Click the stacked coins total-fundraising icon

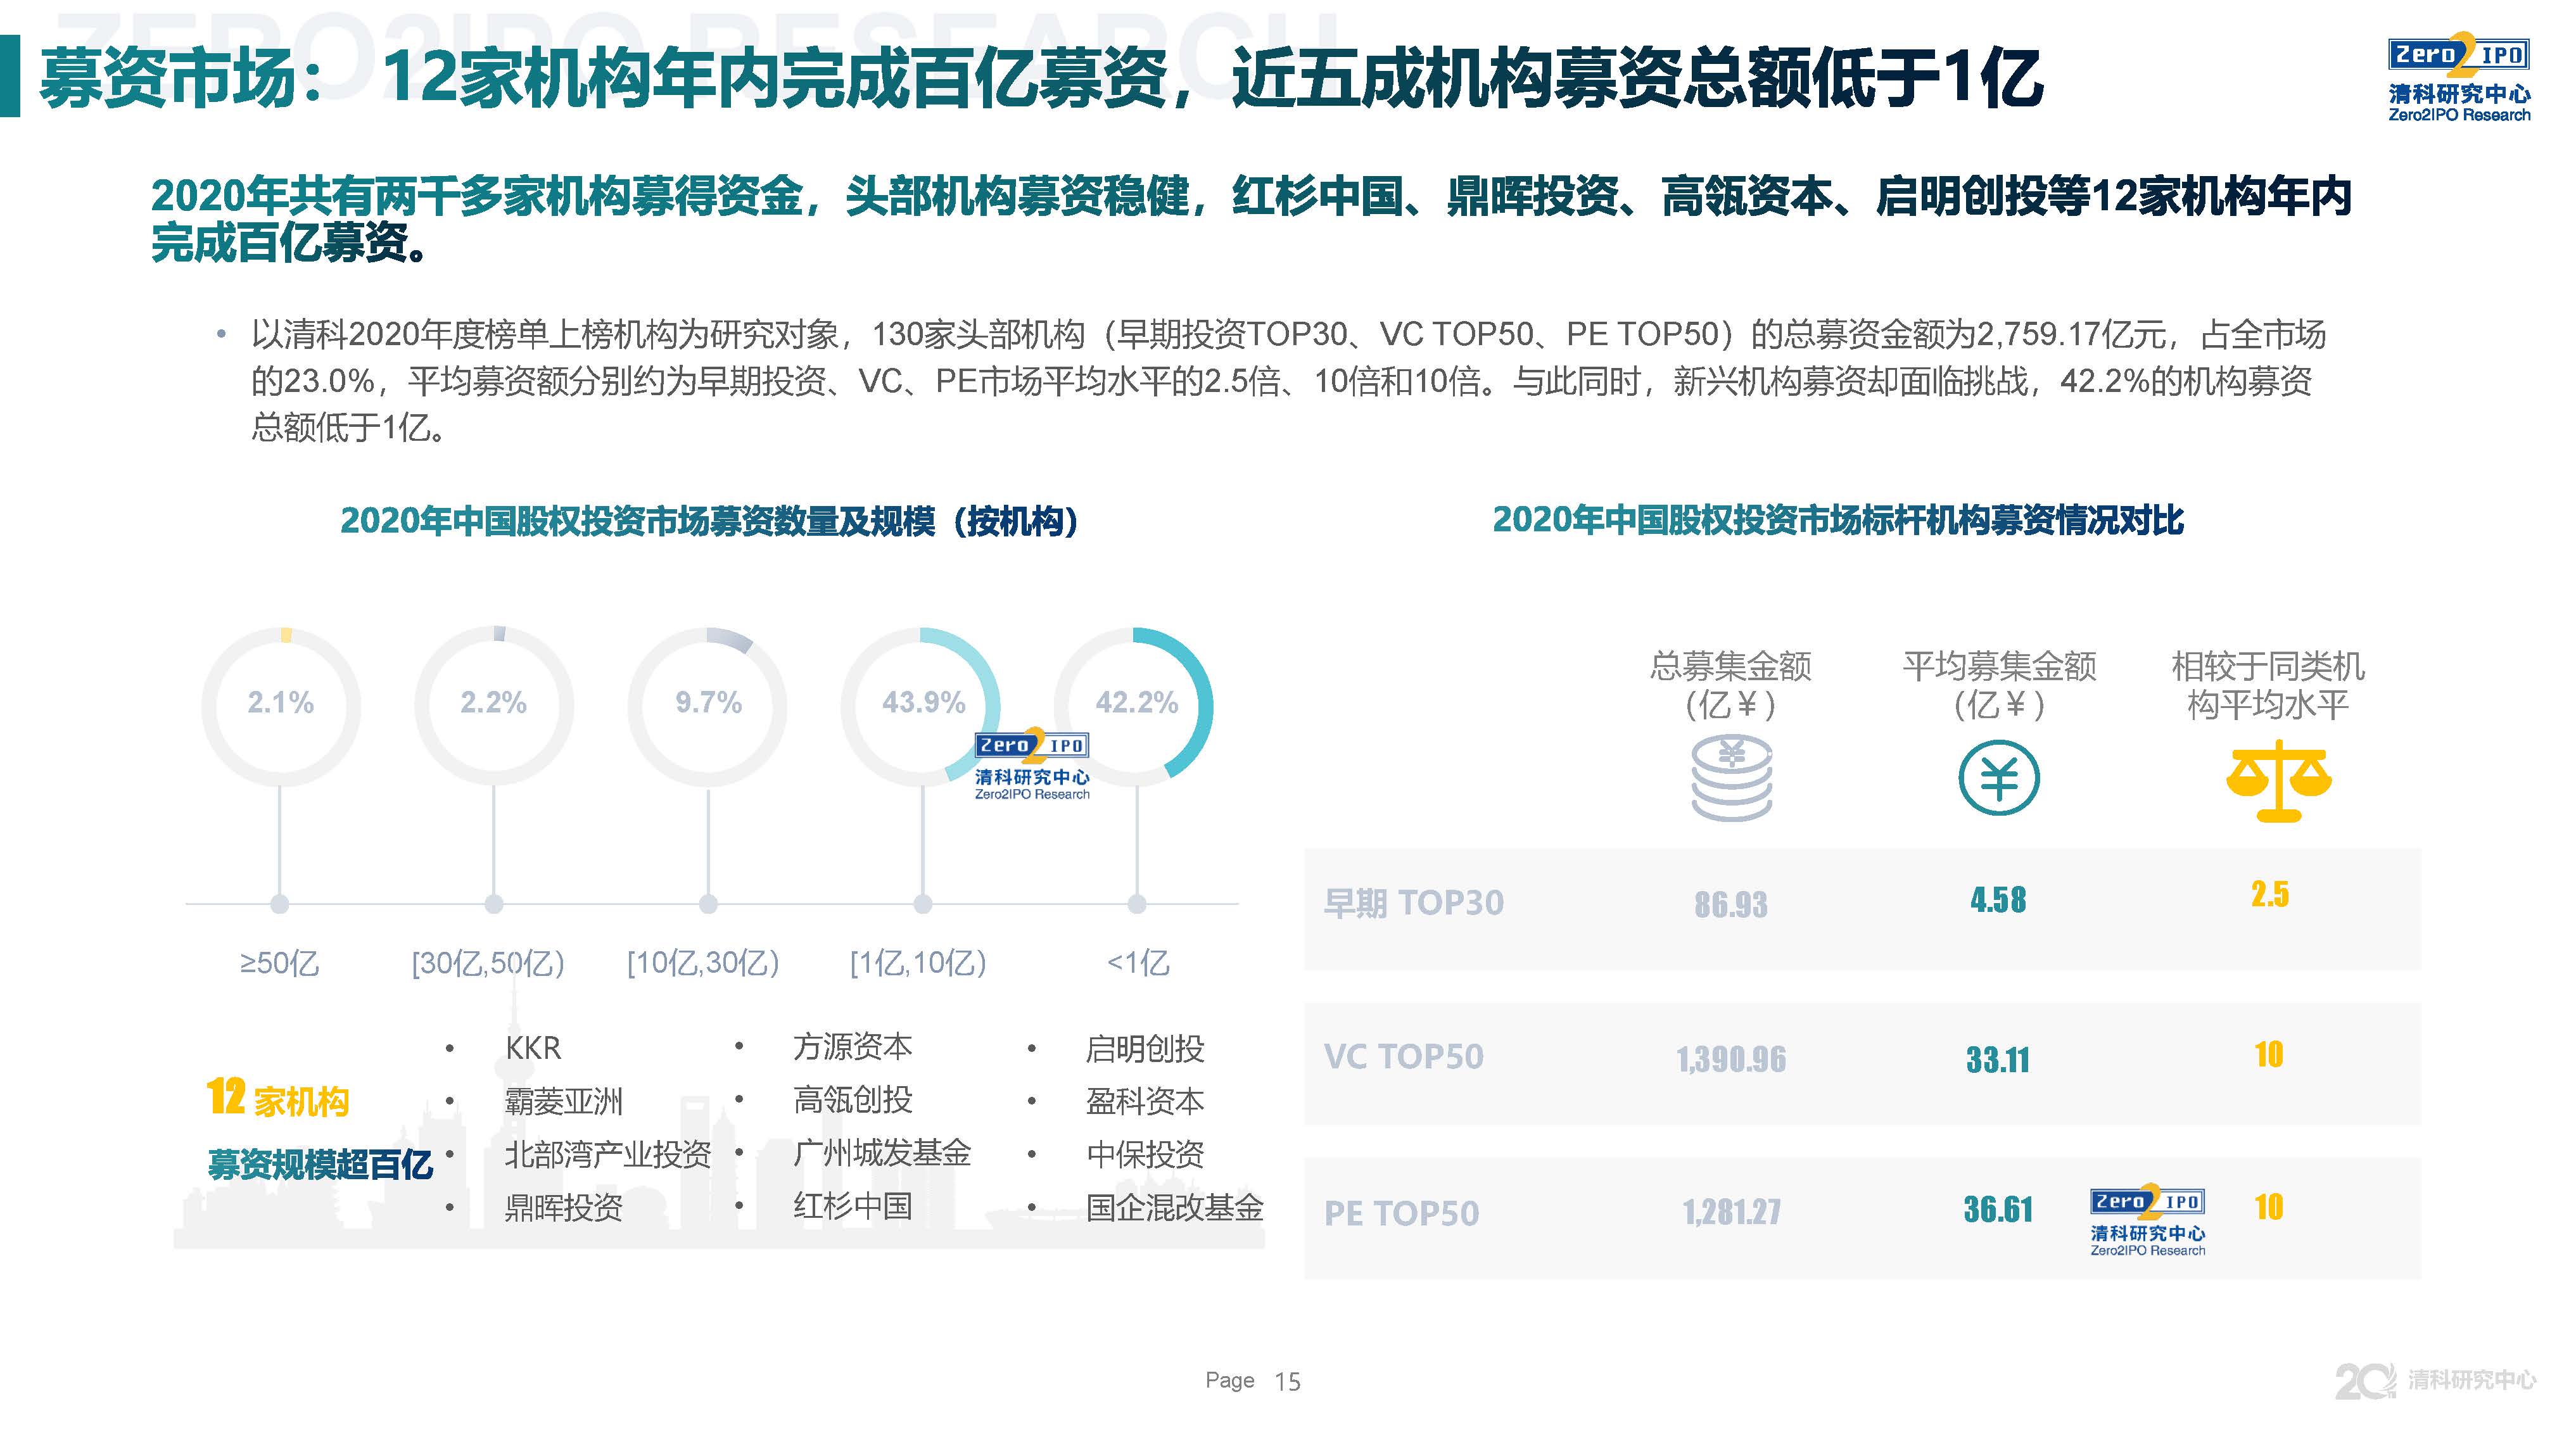(x=1731, y=778)
